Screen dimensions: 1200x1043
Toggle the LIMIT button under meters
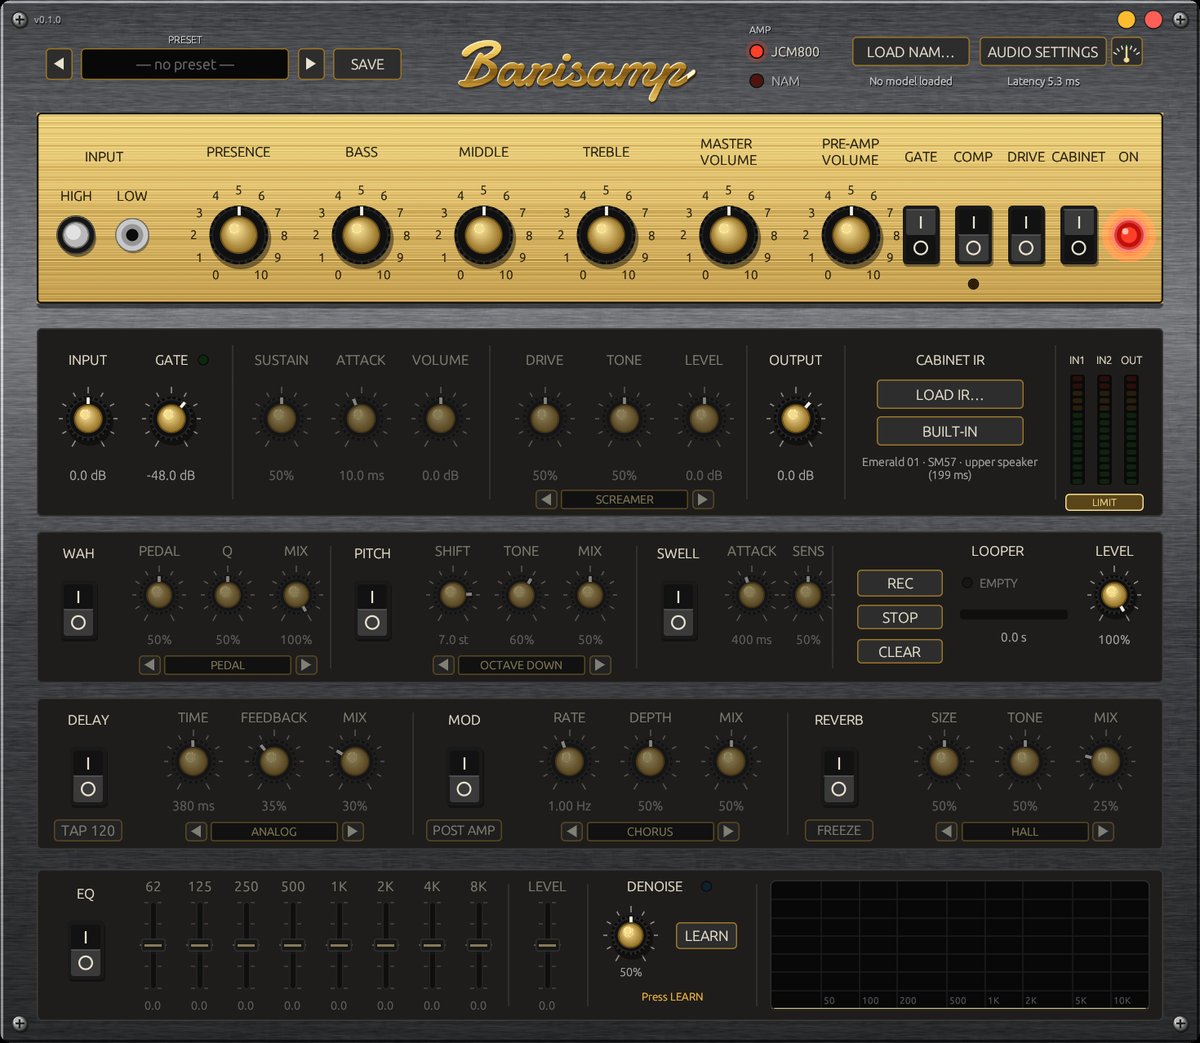pos(1104,502)
